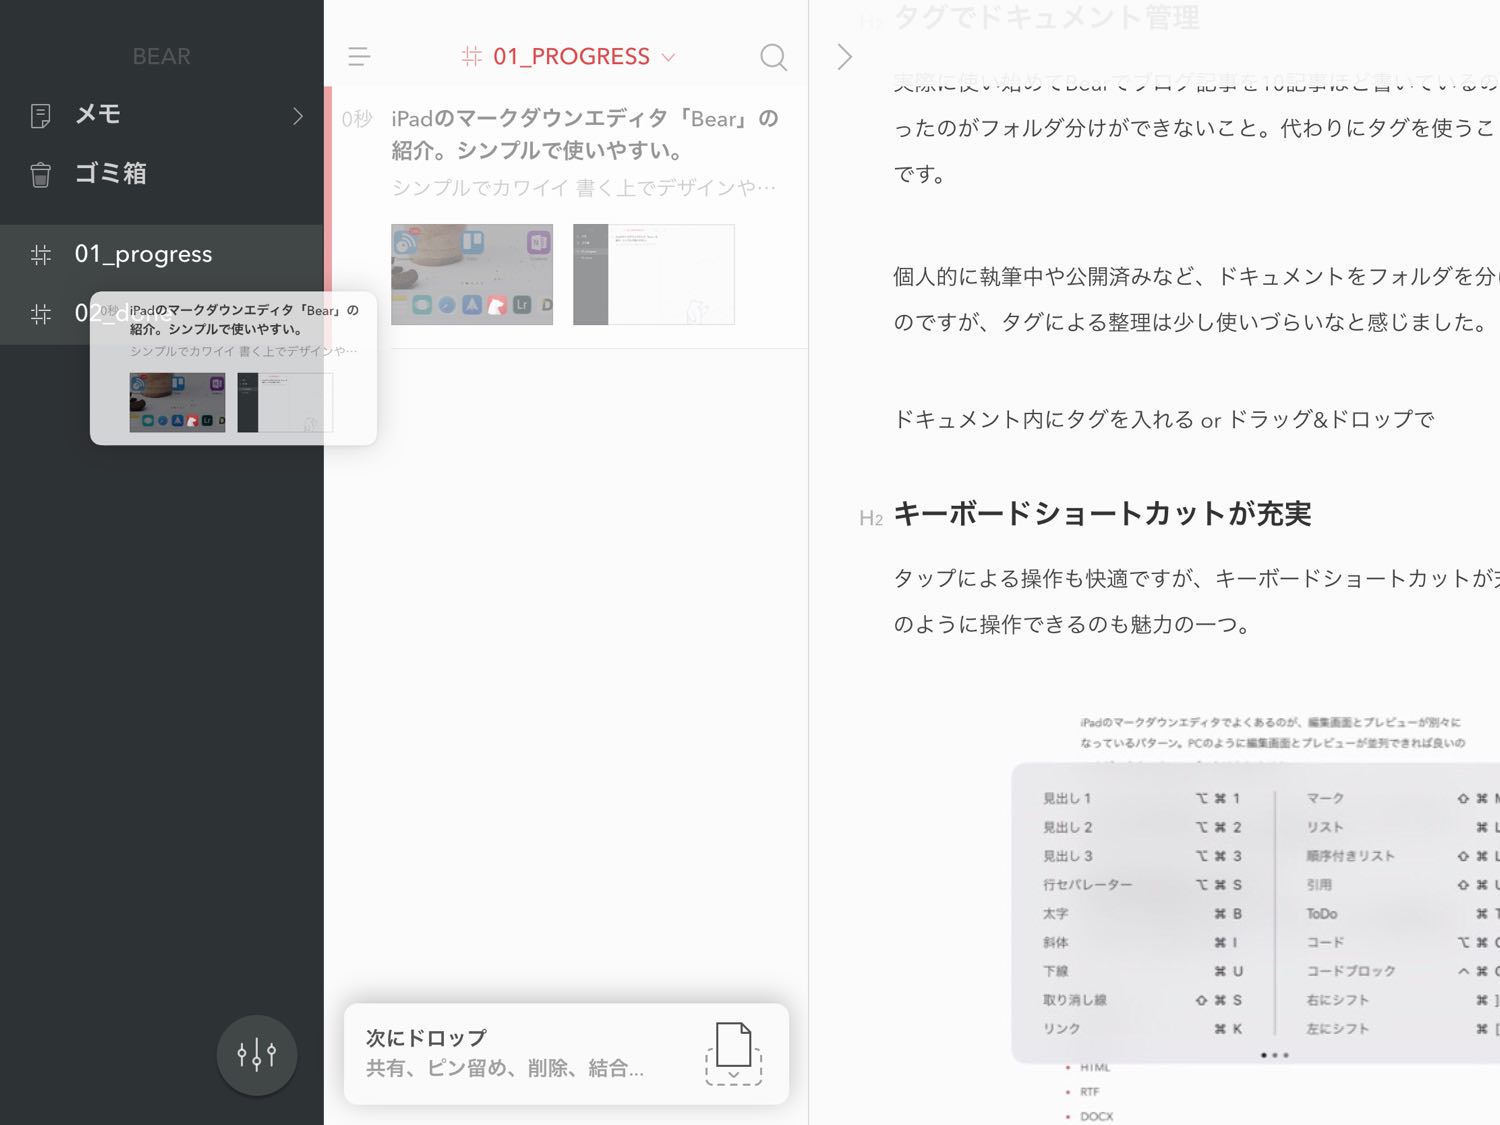This screenshot has width=1500, height=1125.
Task: Click the search magnifier icon
Action: pos(773,57)
